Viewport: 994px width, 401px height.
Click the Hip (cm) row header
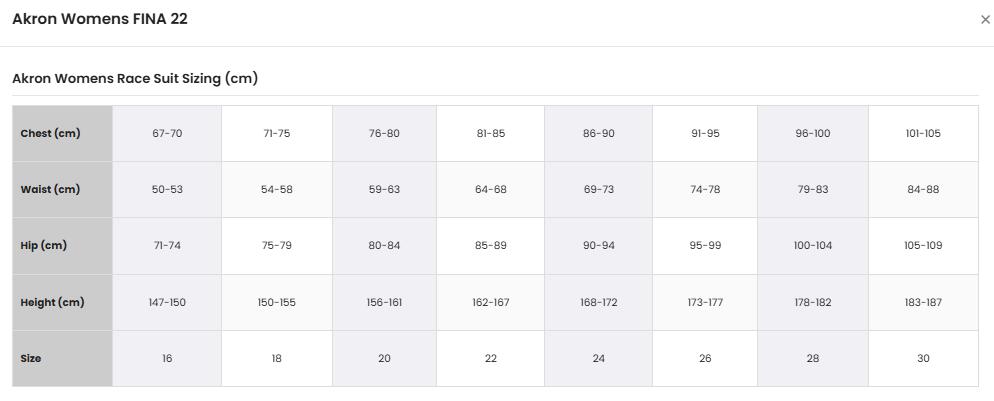pos(62,246)
